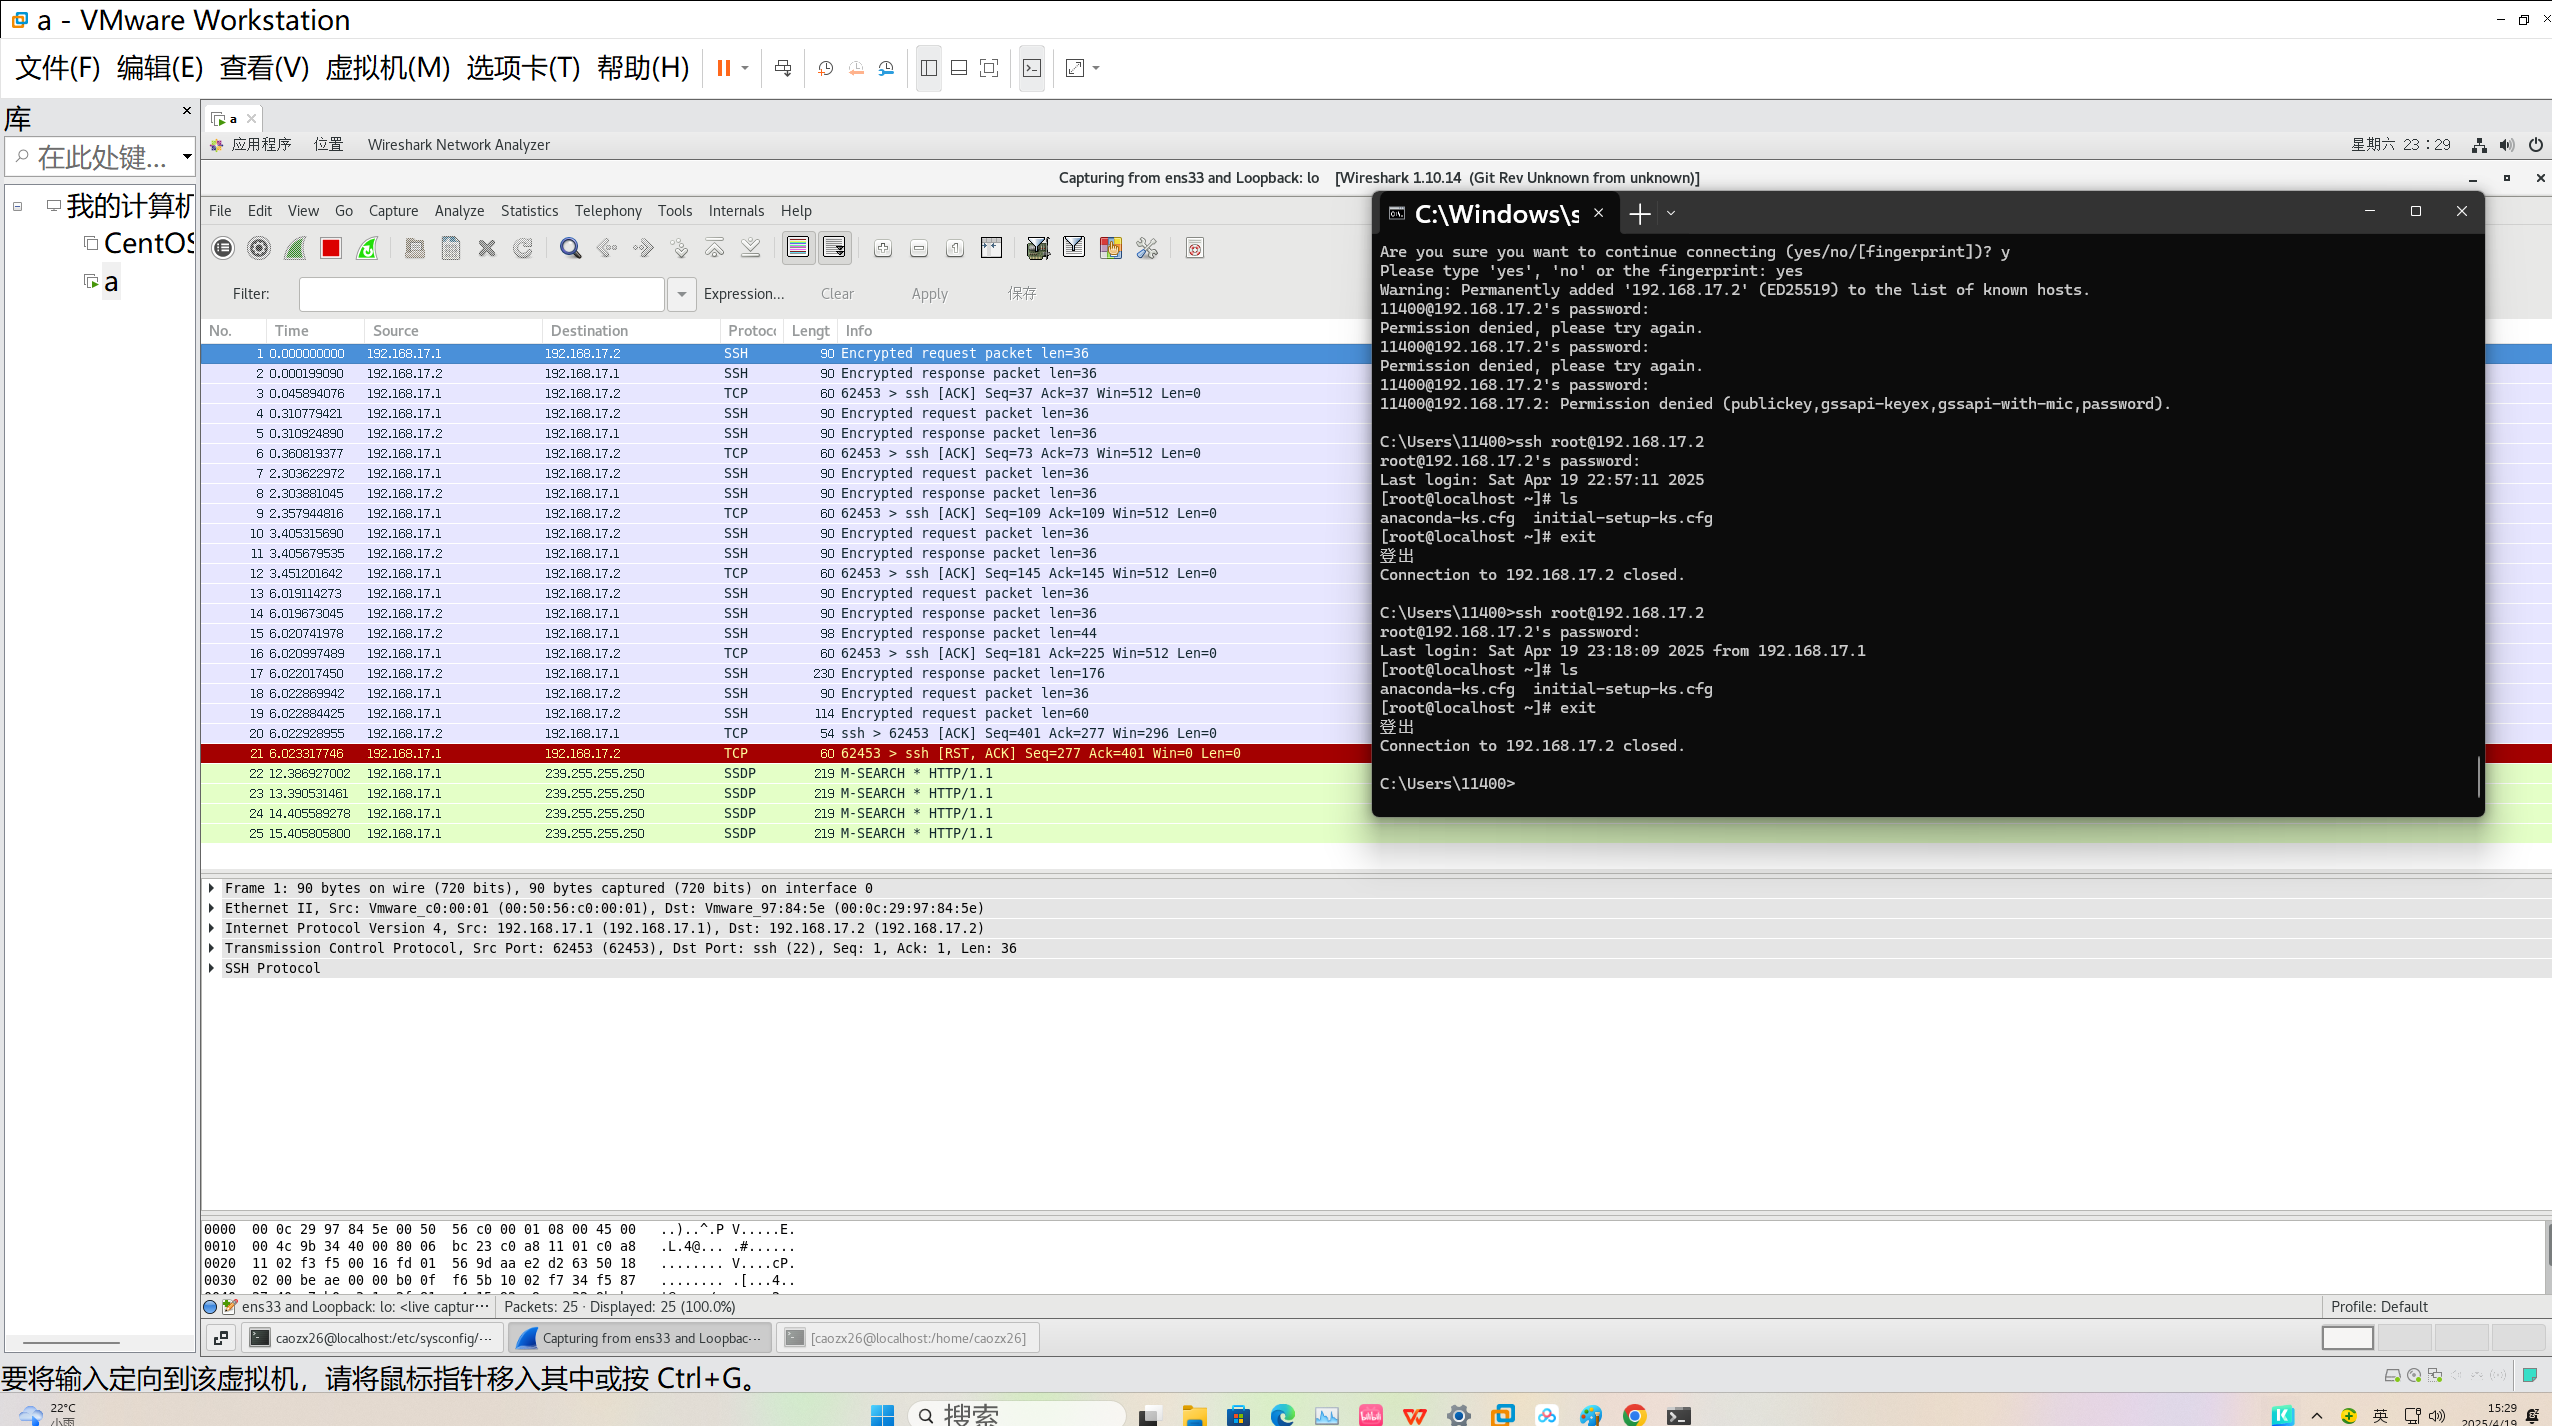Open capture filters funnel icon
The width and height of the screenshot is (2552, 1426).
coord(1037,248)
